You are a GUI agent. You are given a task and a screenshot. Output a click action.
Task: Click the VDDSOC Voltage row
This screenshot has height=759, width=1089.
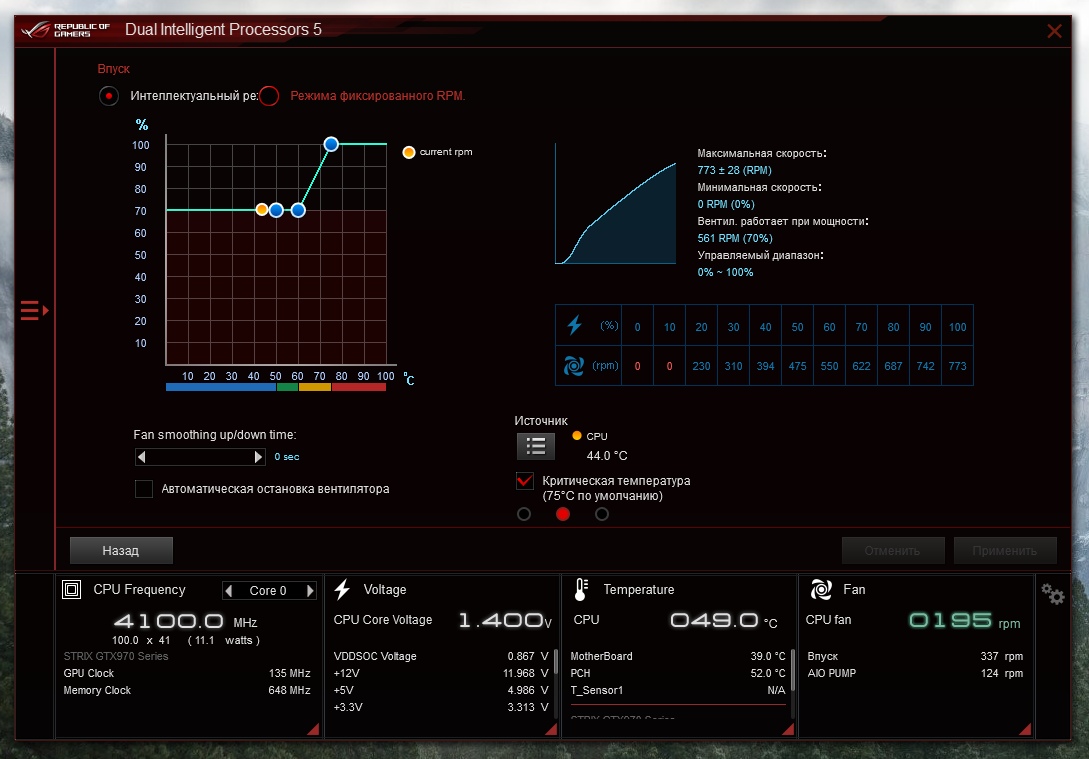[441, 656]
